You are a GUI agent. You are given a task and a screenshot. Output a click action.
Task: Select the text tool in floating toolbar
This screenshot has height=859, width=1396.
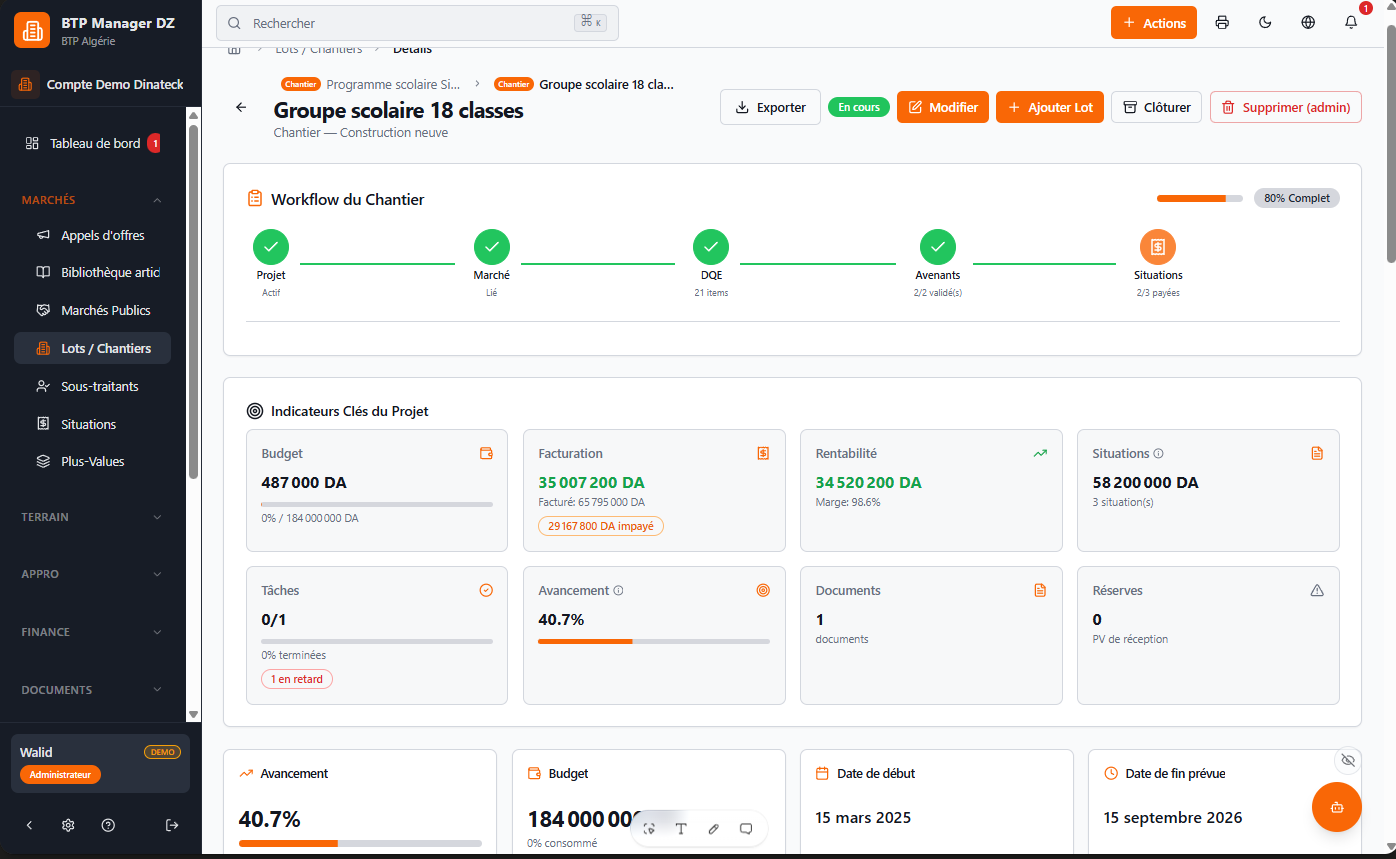(x=681, y=828)
